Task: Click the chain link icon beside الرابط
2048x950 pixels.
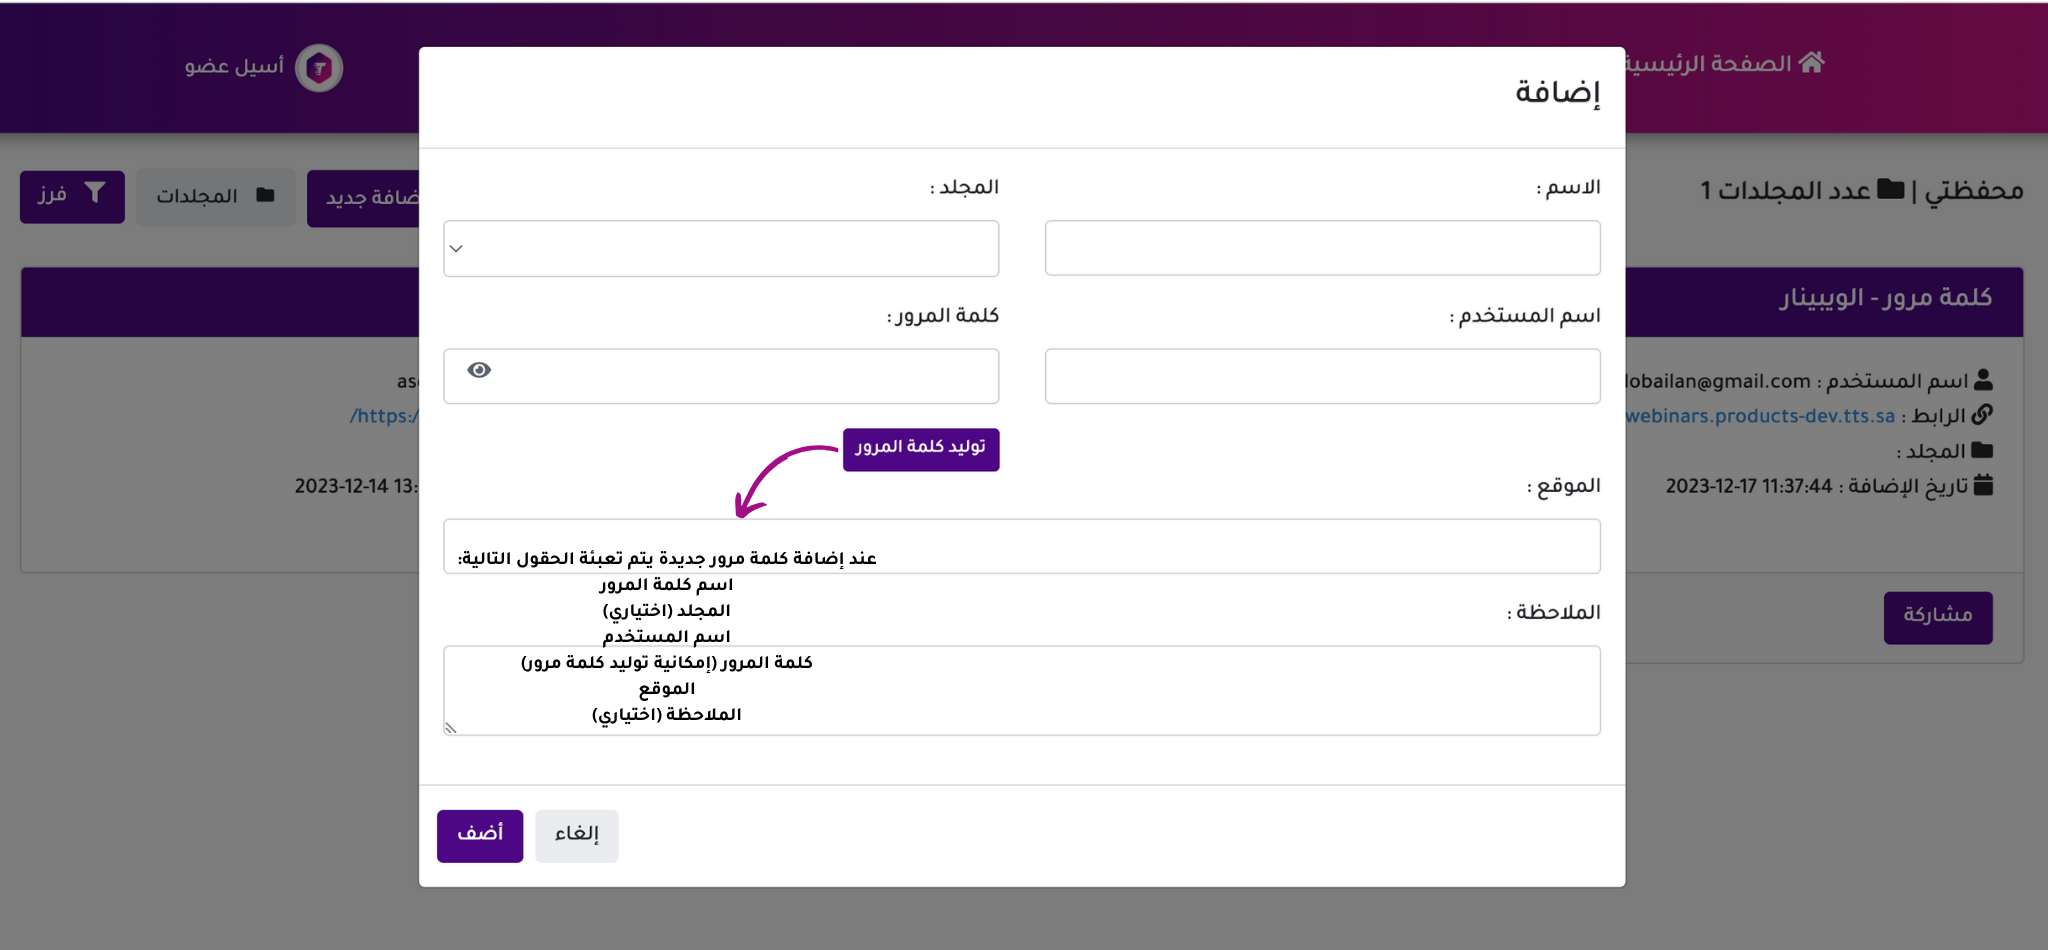Action: [1983, 414]
